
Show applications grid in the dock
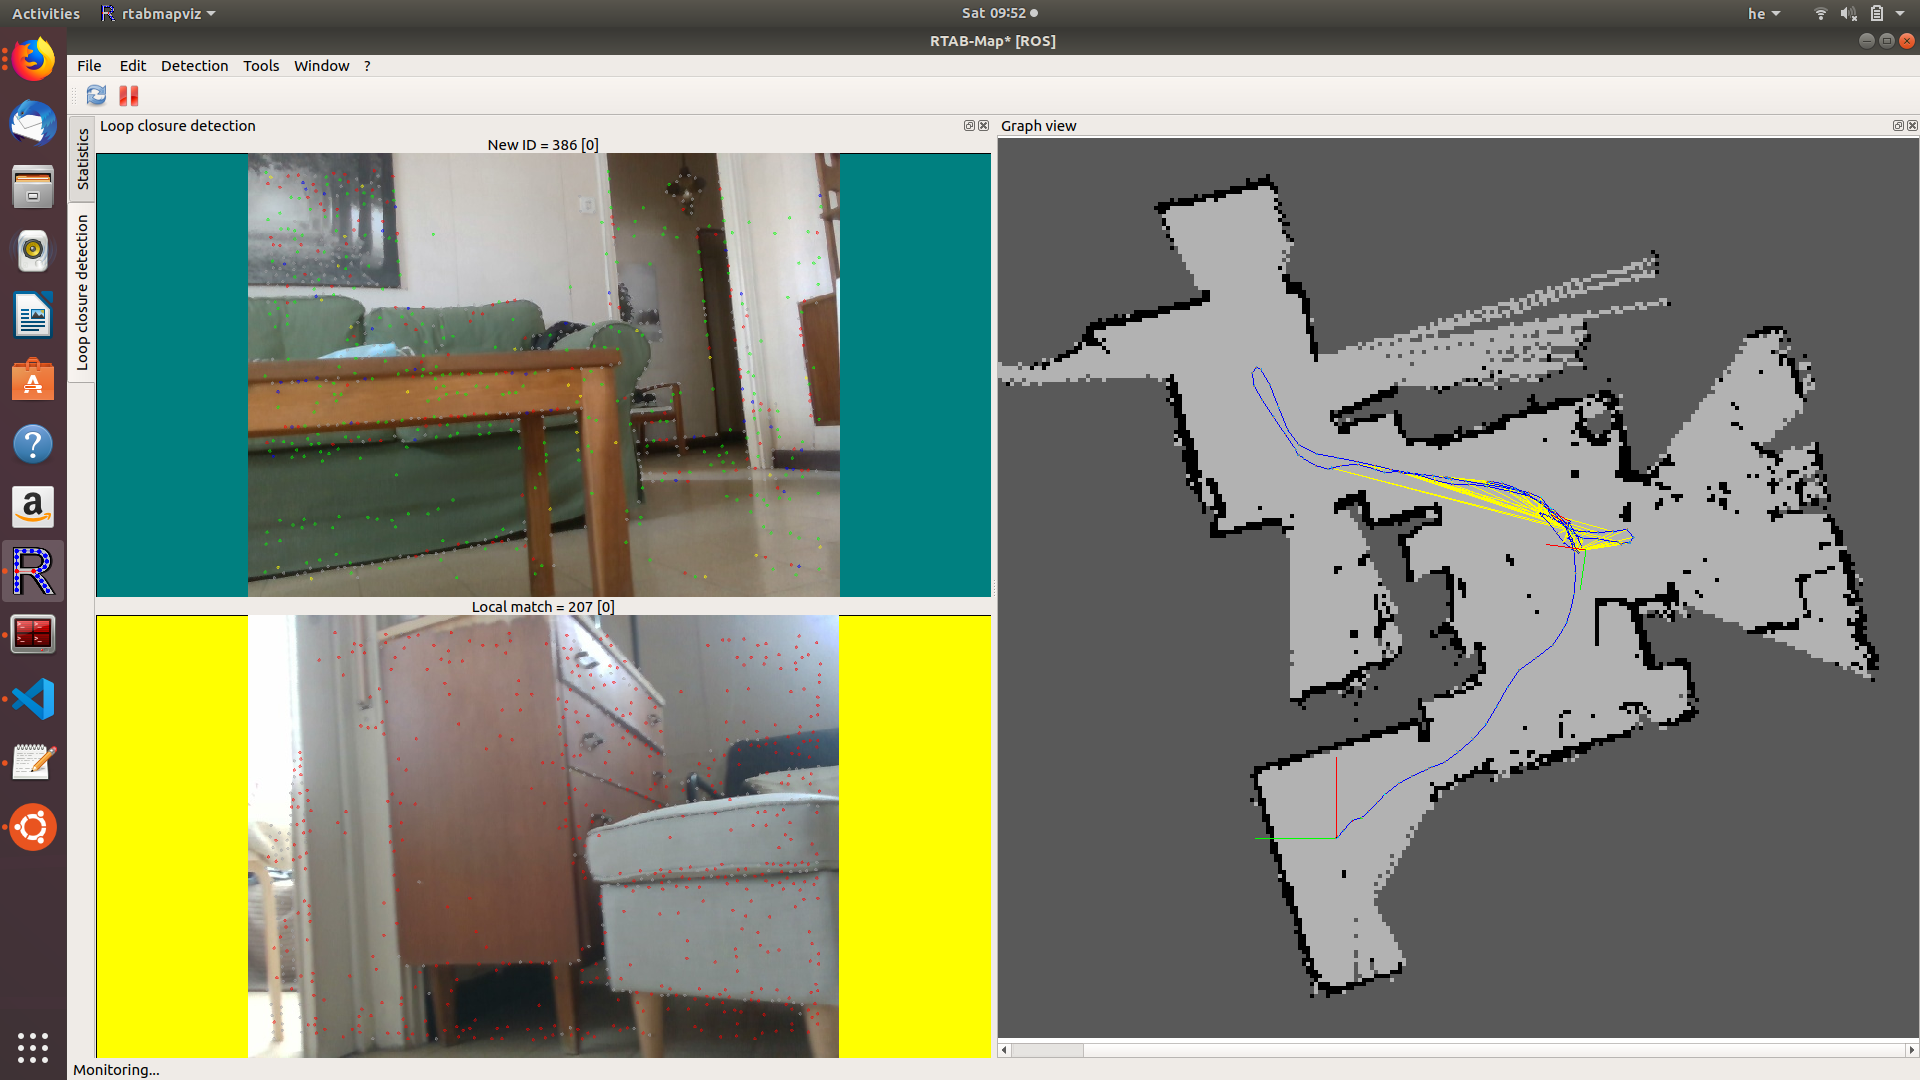tap(33, 1047)
